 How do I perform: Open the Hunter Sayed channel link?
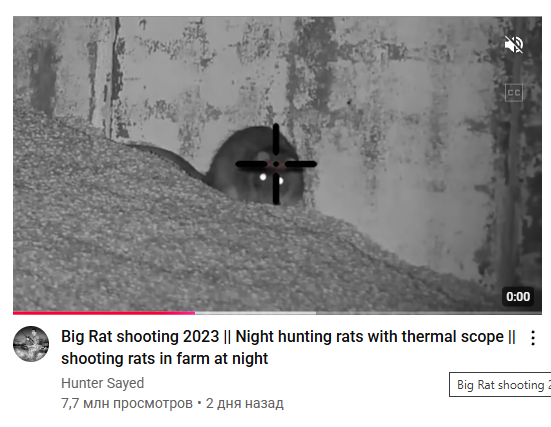tap(103, 383)
